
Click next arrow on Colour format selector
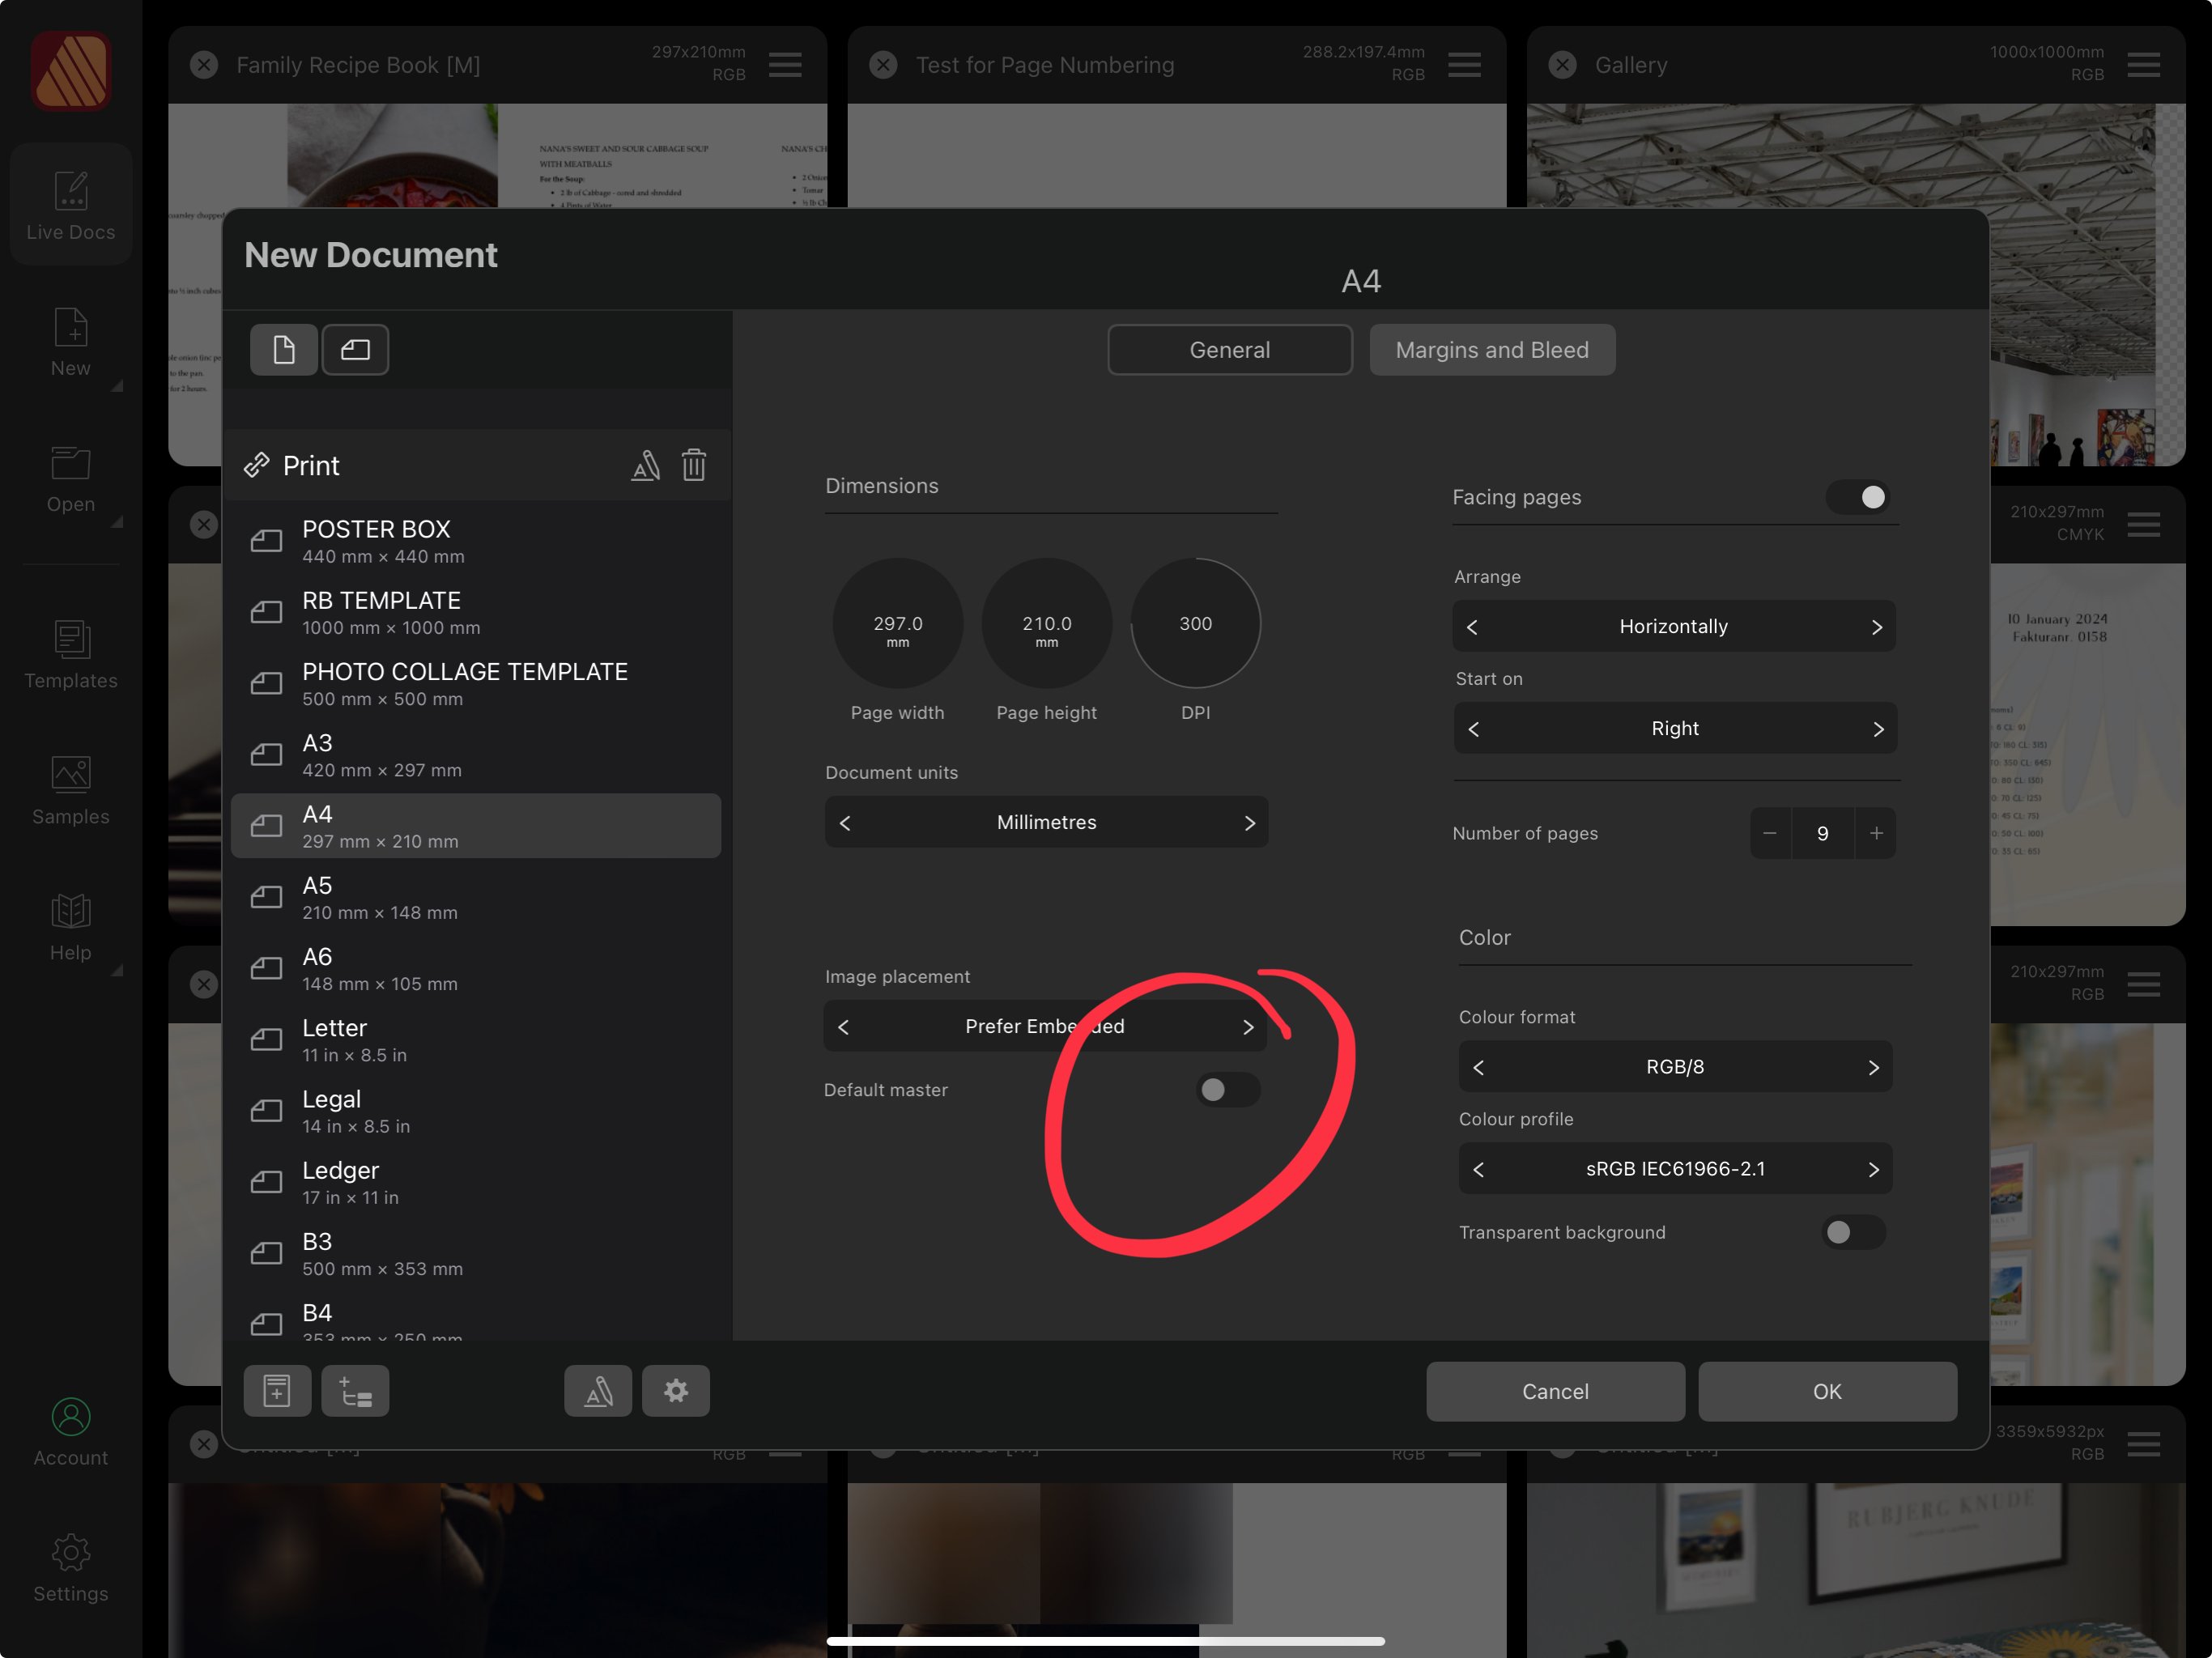pyautogui.click(x=1873, y=1067)
